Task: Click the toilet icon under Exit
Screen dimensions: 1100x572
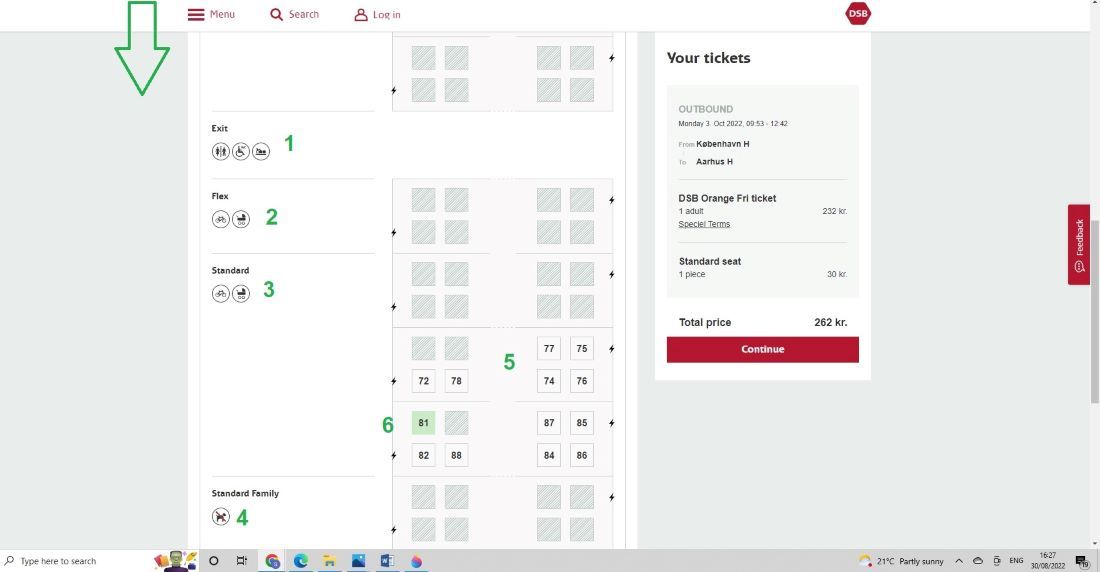Action: coord(221,151)
